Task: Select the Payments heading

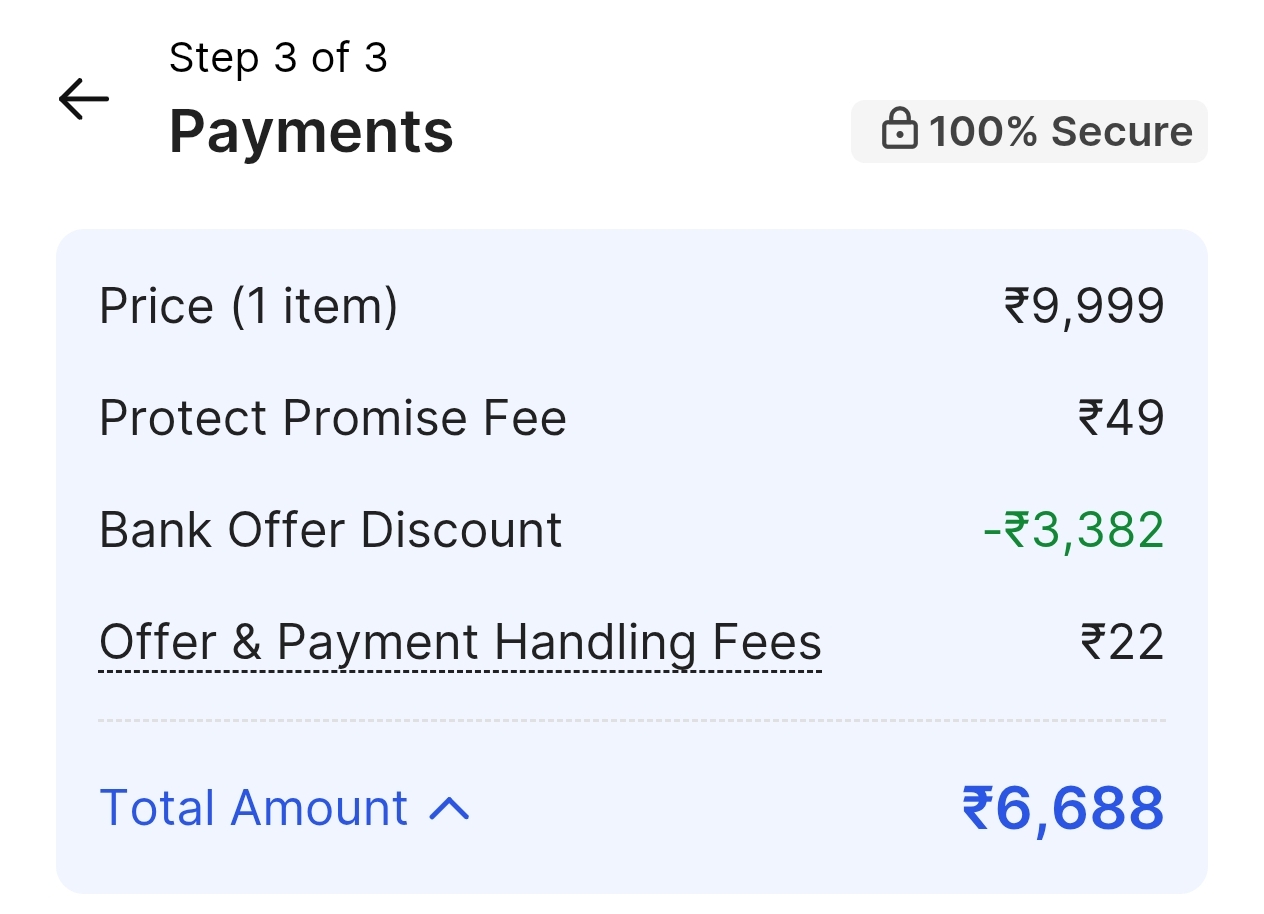Action: (311, 131)
